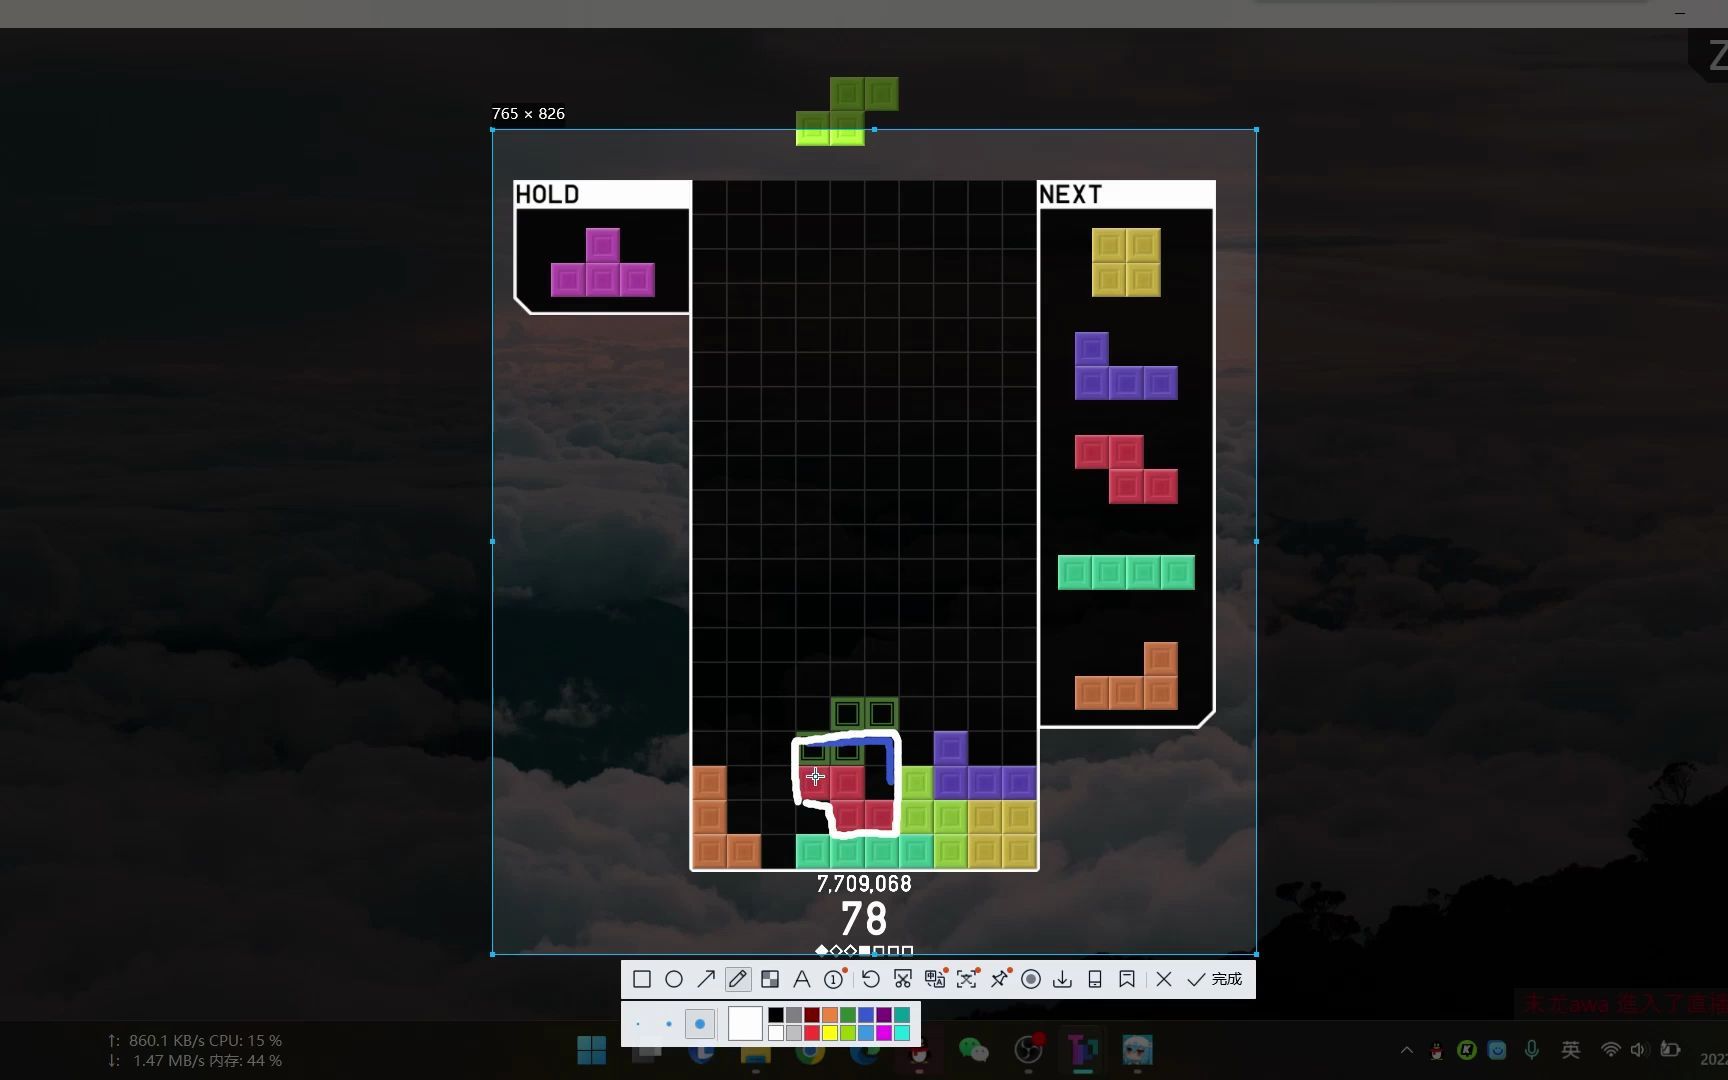Pick the purple color swatch
1728x1080 pixels.
pos(884,1015)
